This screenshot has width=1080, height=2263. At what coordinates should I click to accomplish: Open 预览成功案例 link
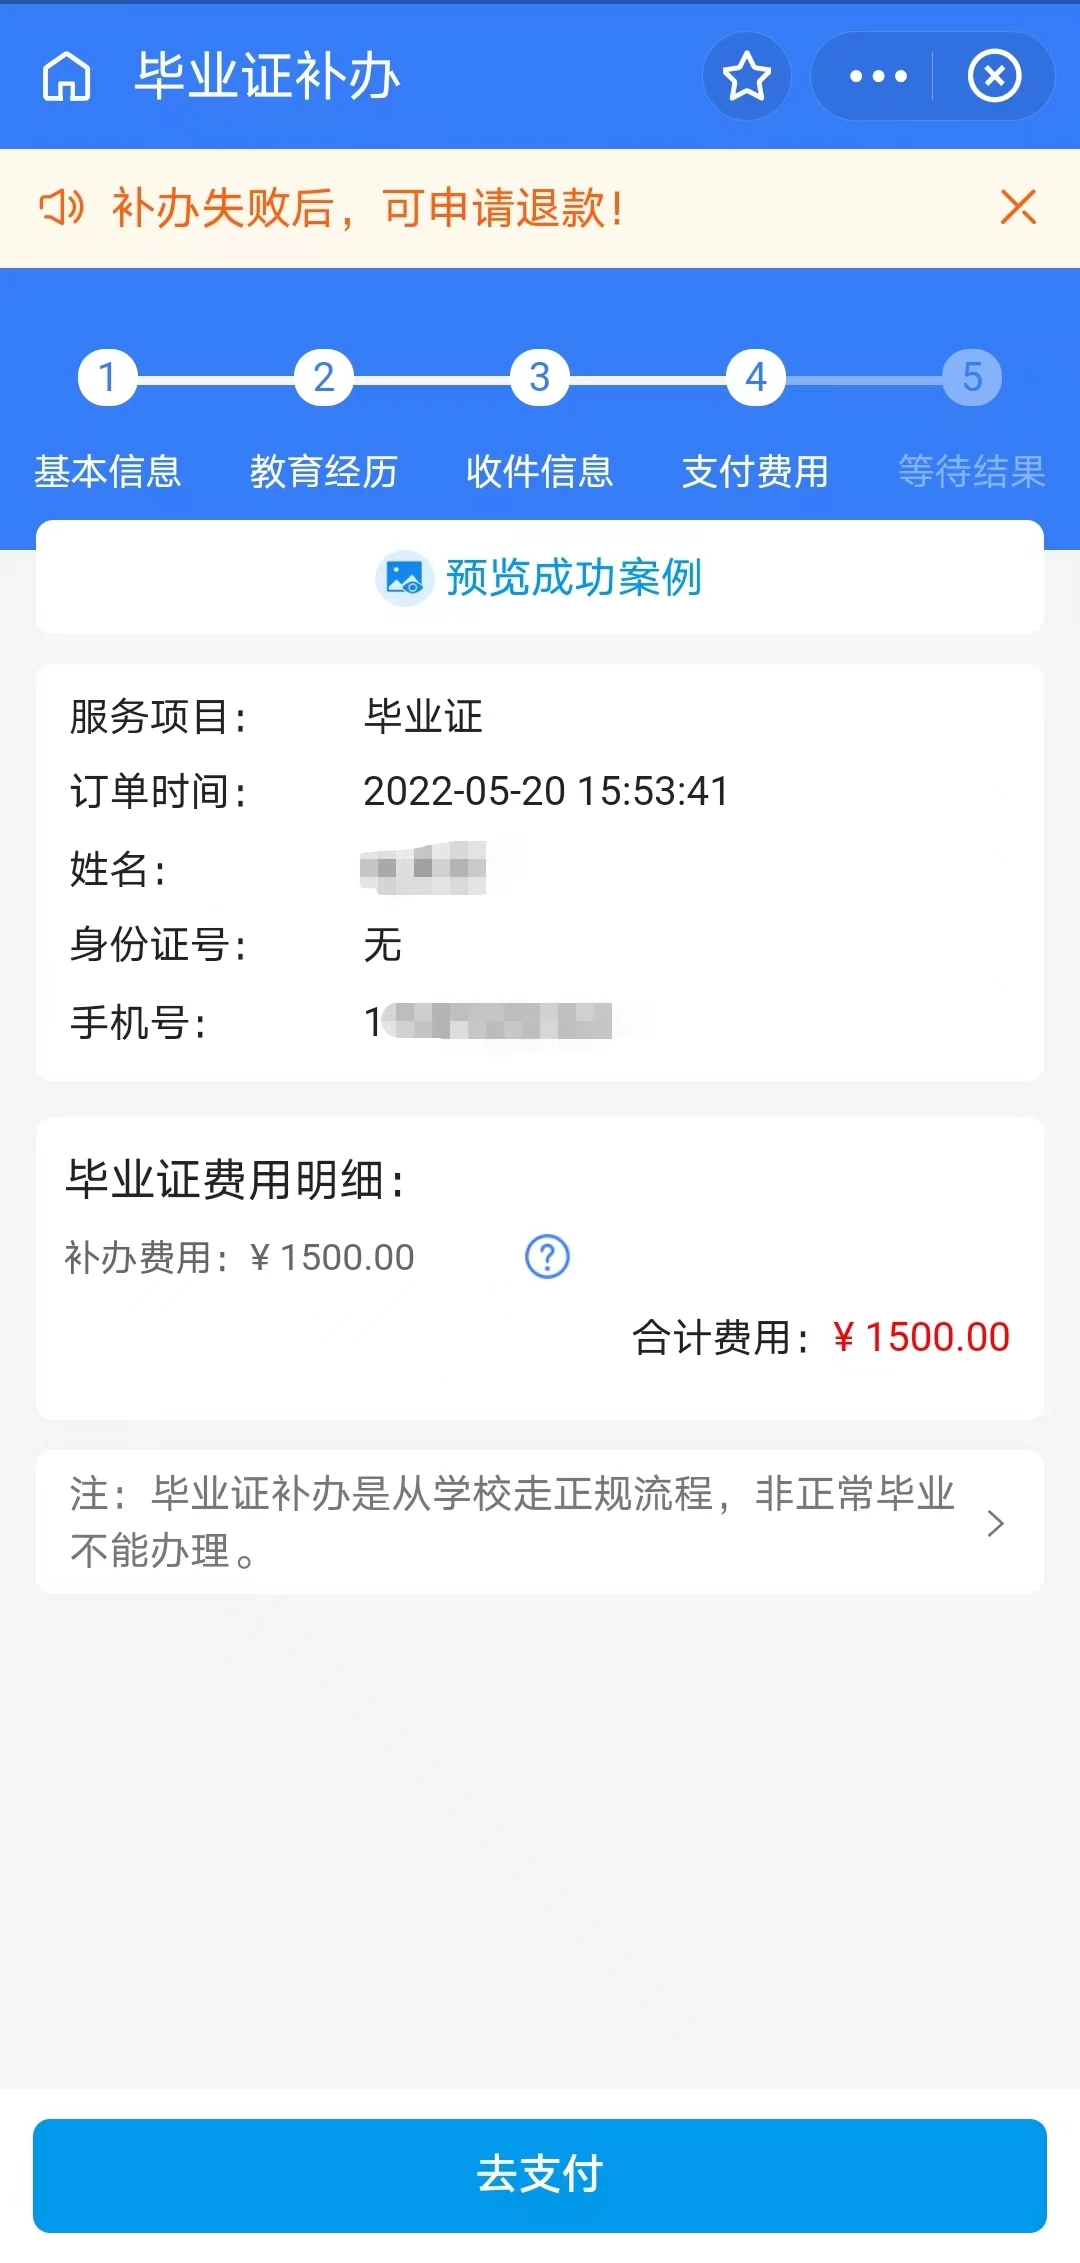574,577
